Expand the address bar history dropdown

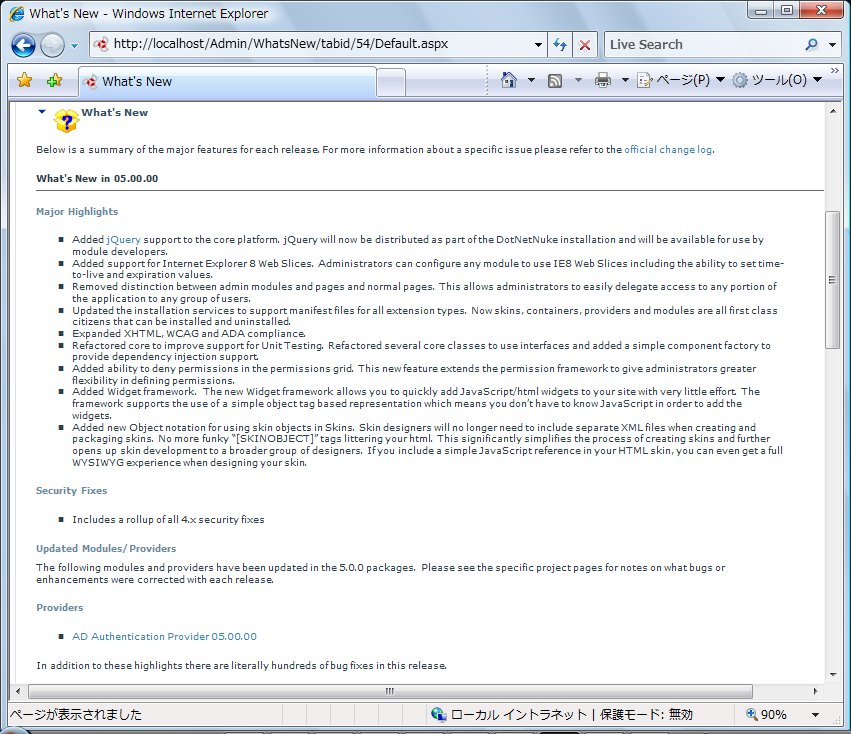[x=538, y=45]
